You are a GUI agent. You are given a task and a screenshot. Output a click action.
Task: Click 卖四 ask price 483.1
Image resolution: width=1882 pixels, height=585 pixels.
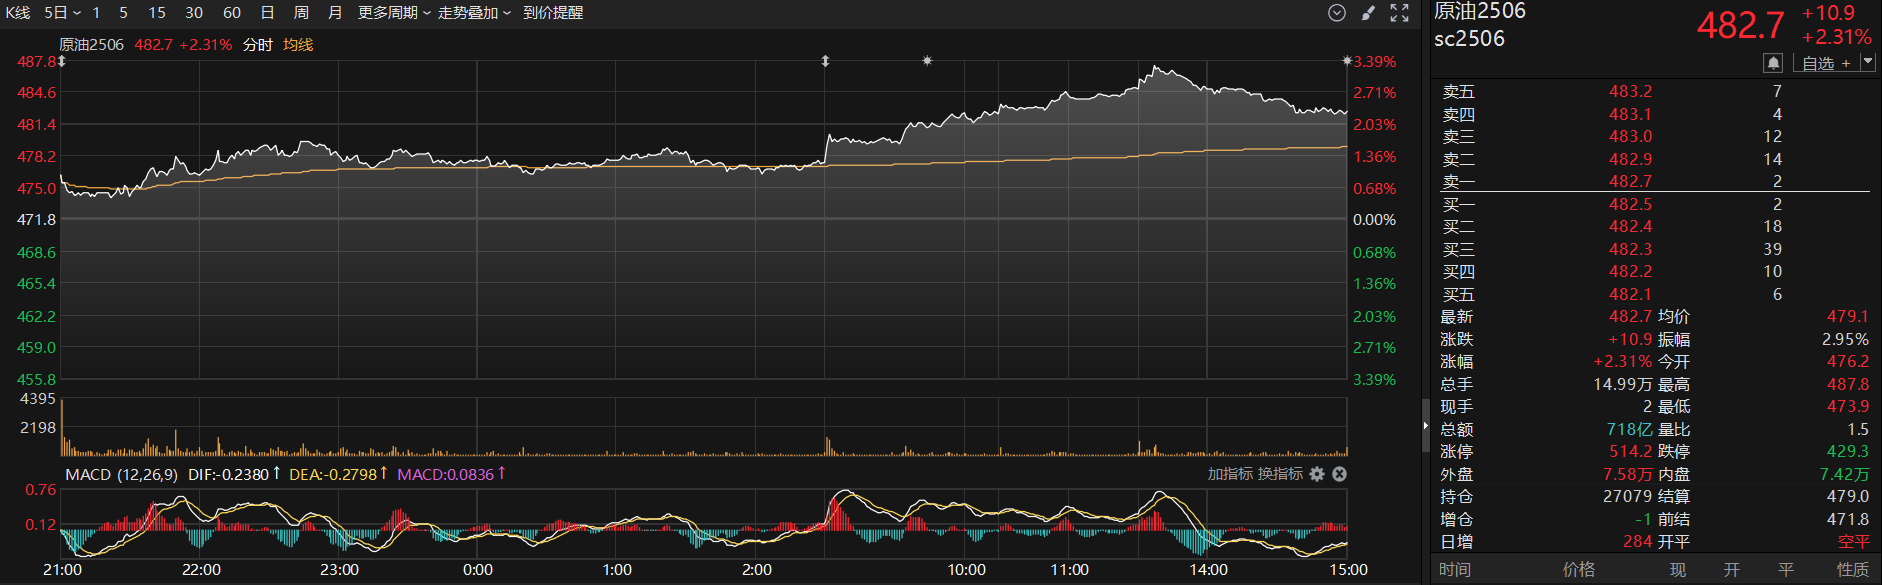(1630, 114)
